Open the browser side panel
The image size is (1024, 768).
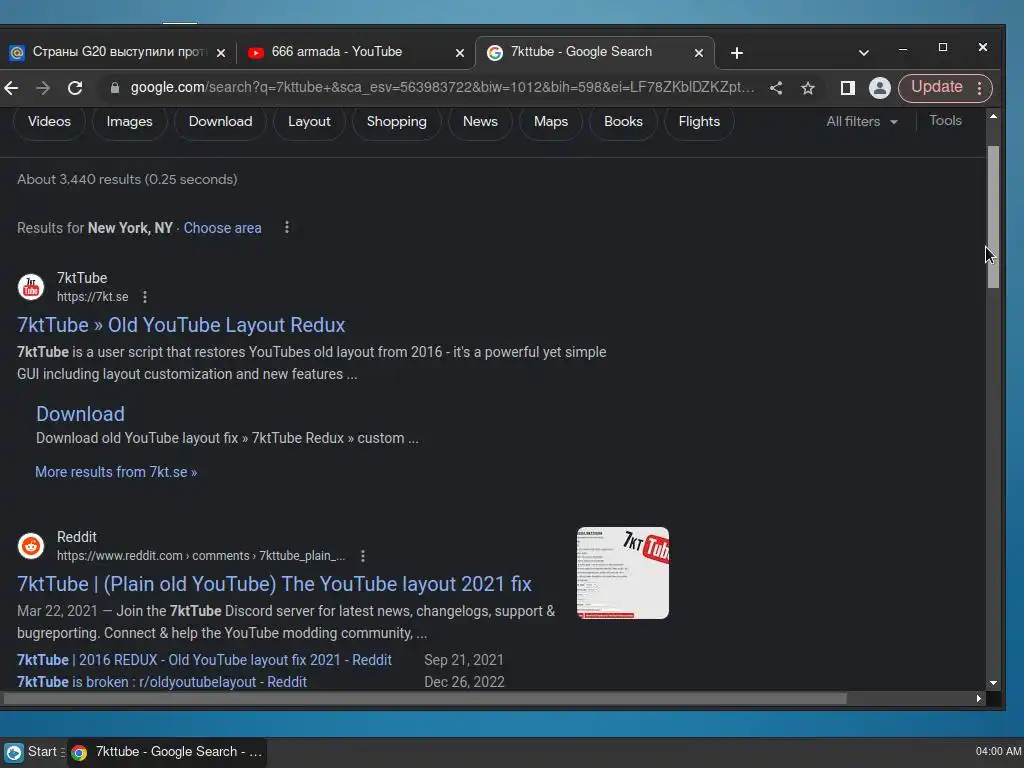[848, 88]
